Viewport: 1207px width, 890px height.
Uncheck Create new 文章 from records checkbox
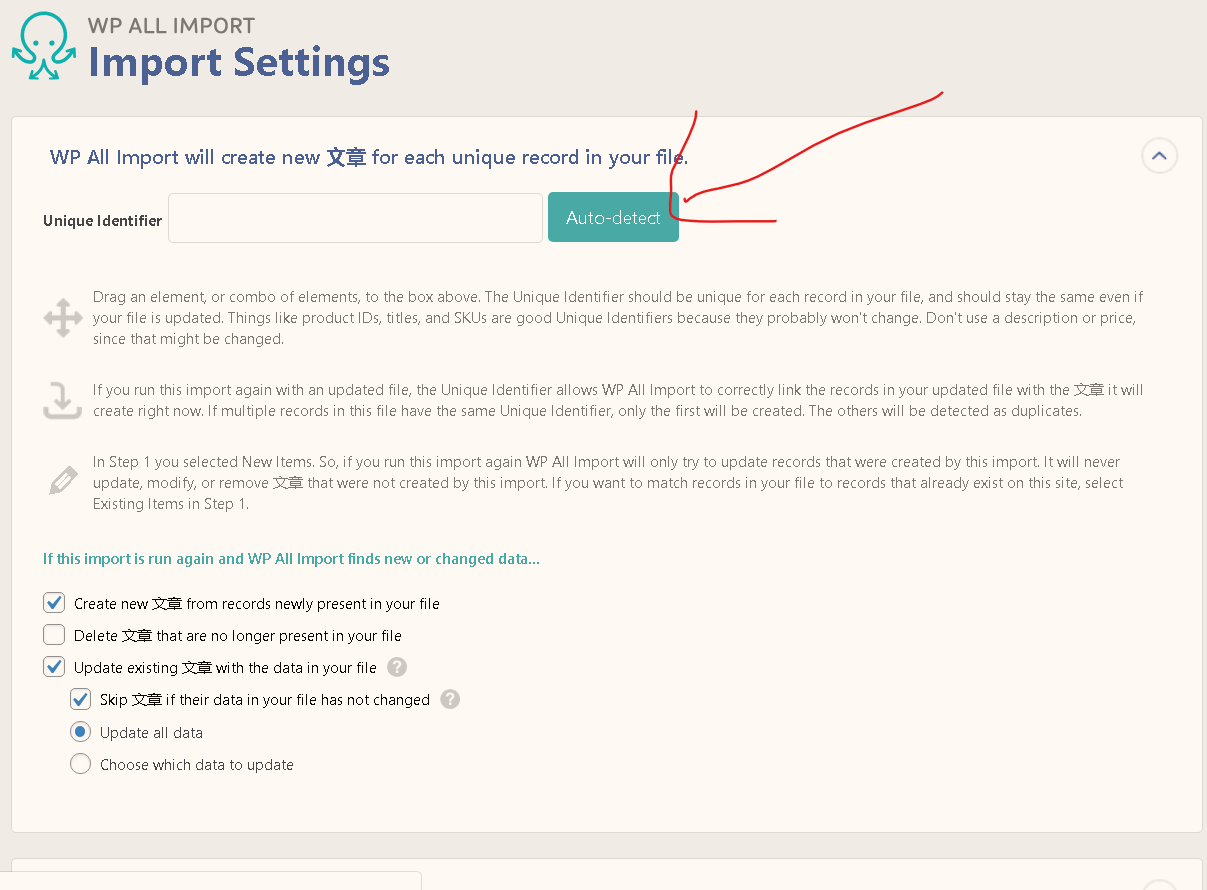(54, 603)
